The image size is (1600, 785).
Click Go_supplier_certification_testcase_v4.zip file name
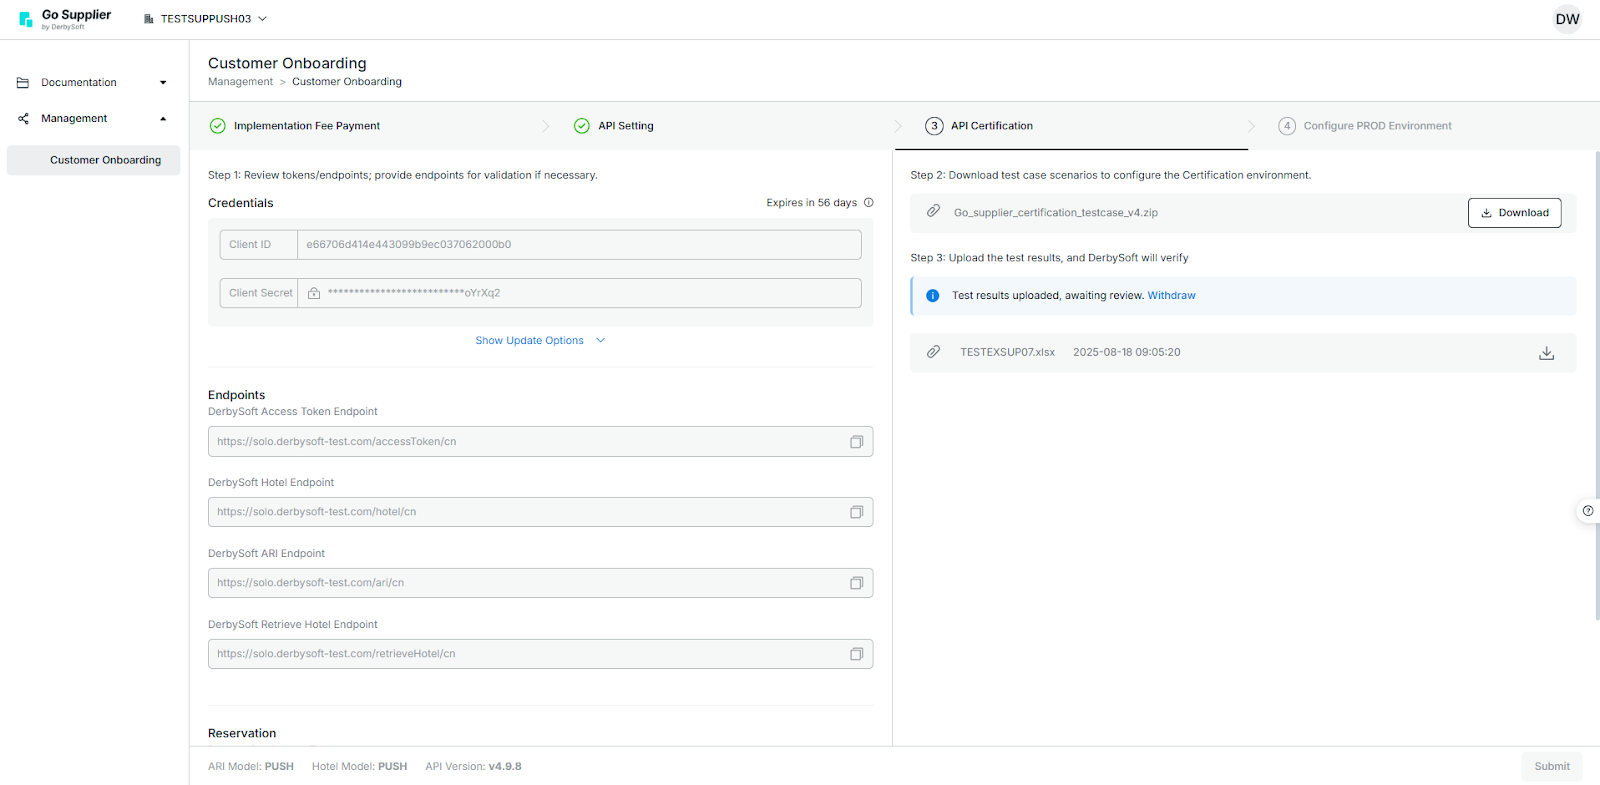tap(1055, 213)
